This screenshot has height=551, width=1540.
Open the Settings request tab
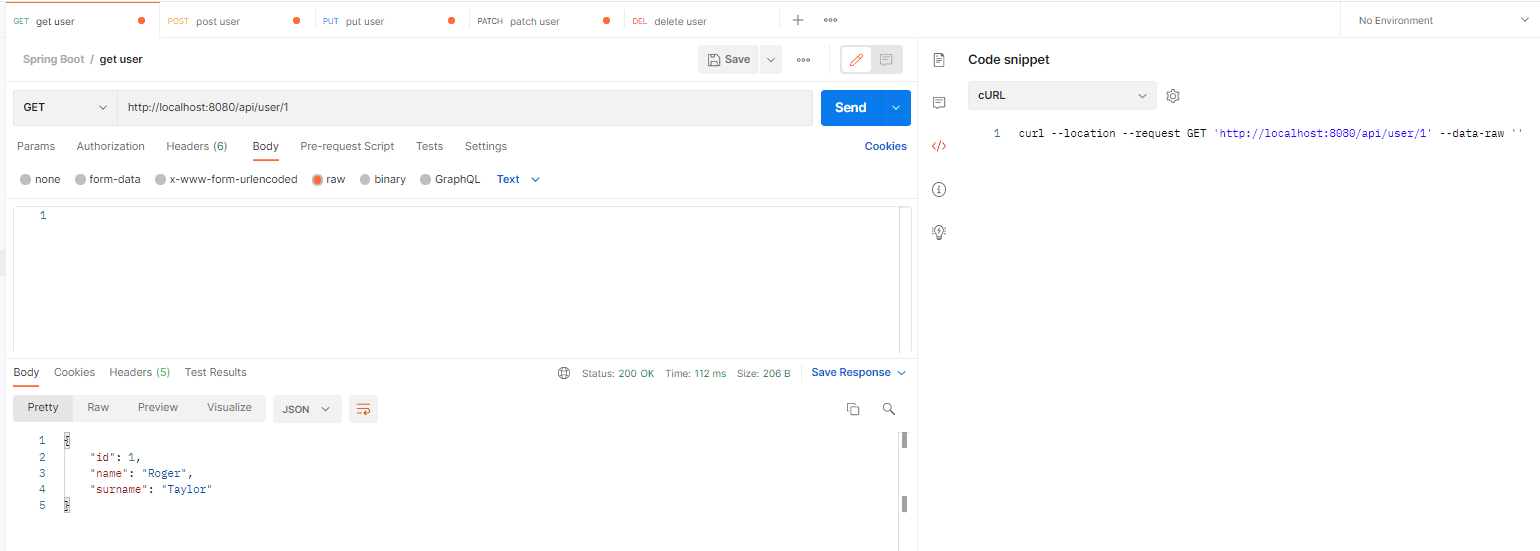(486, 147)
